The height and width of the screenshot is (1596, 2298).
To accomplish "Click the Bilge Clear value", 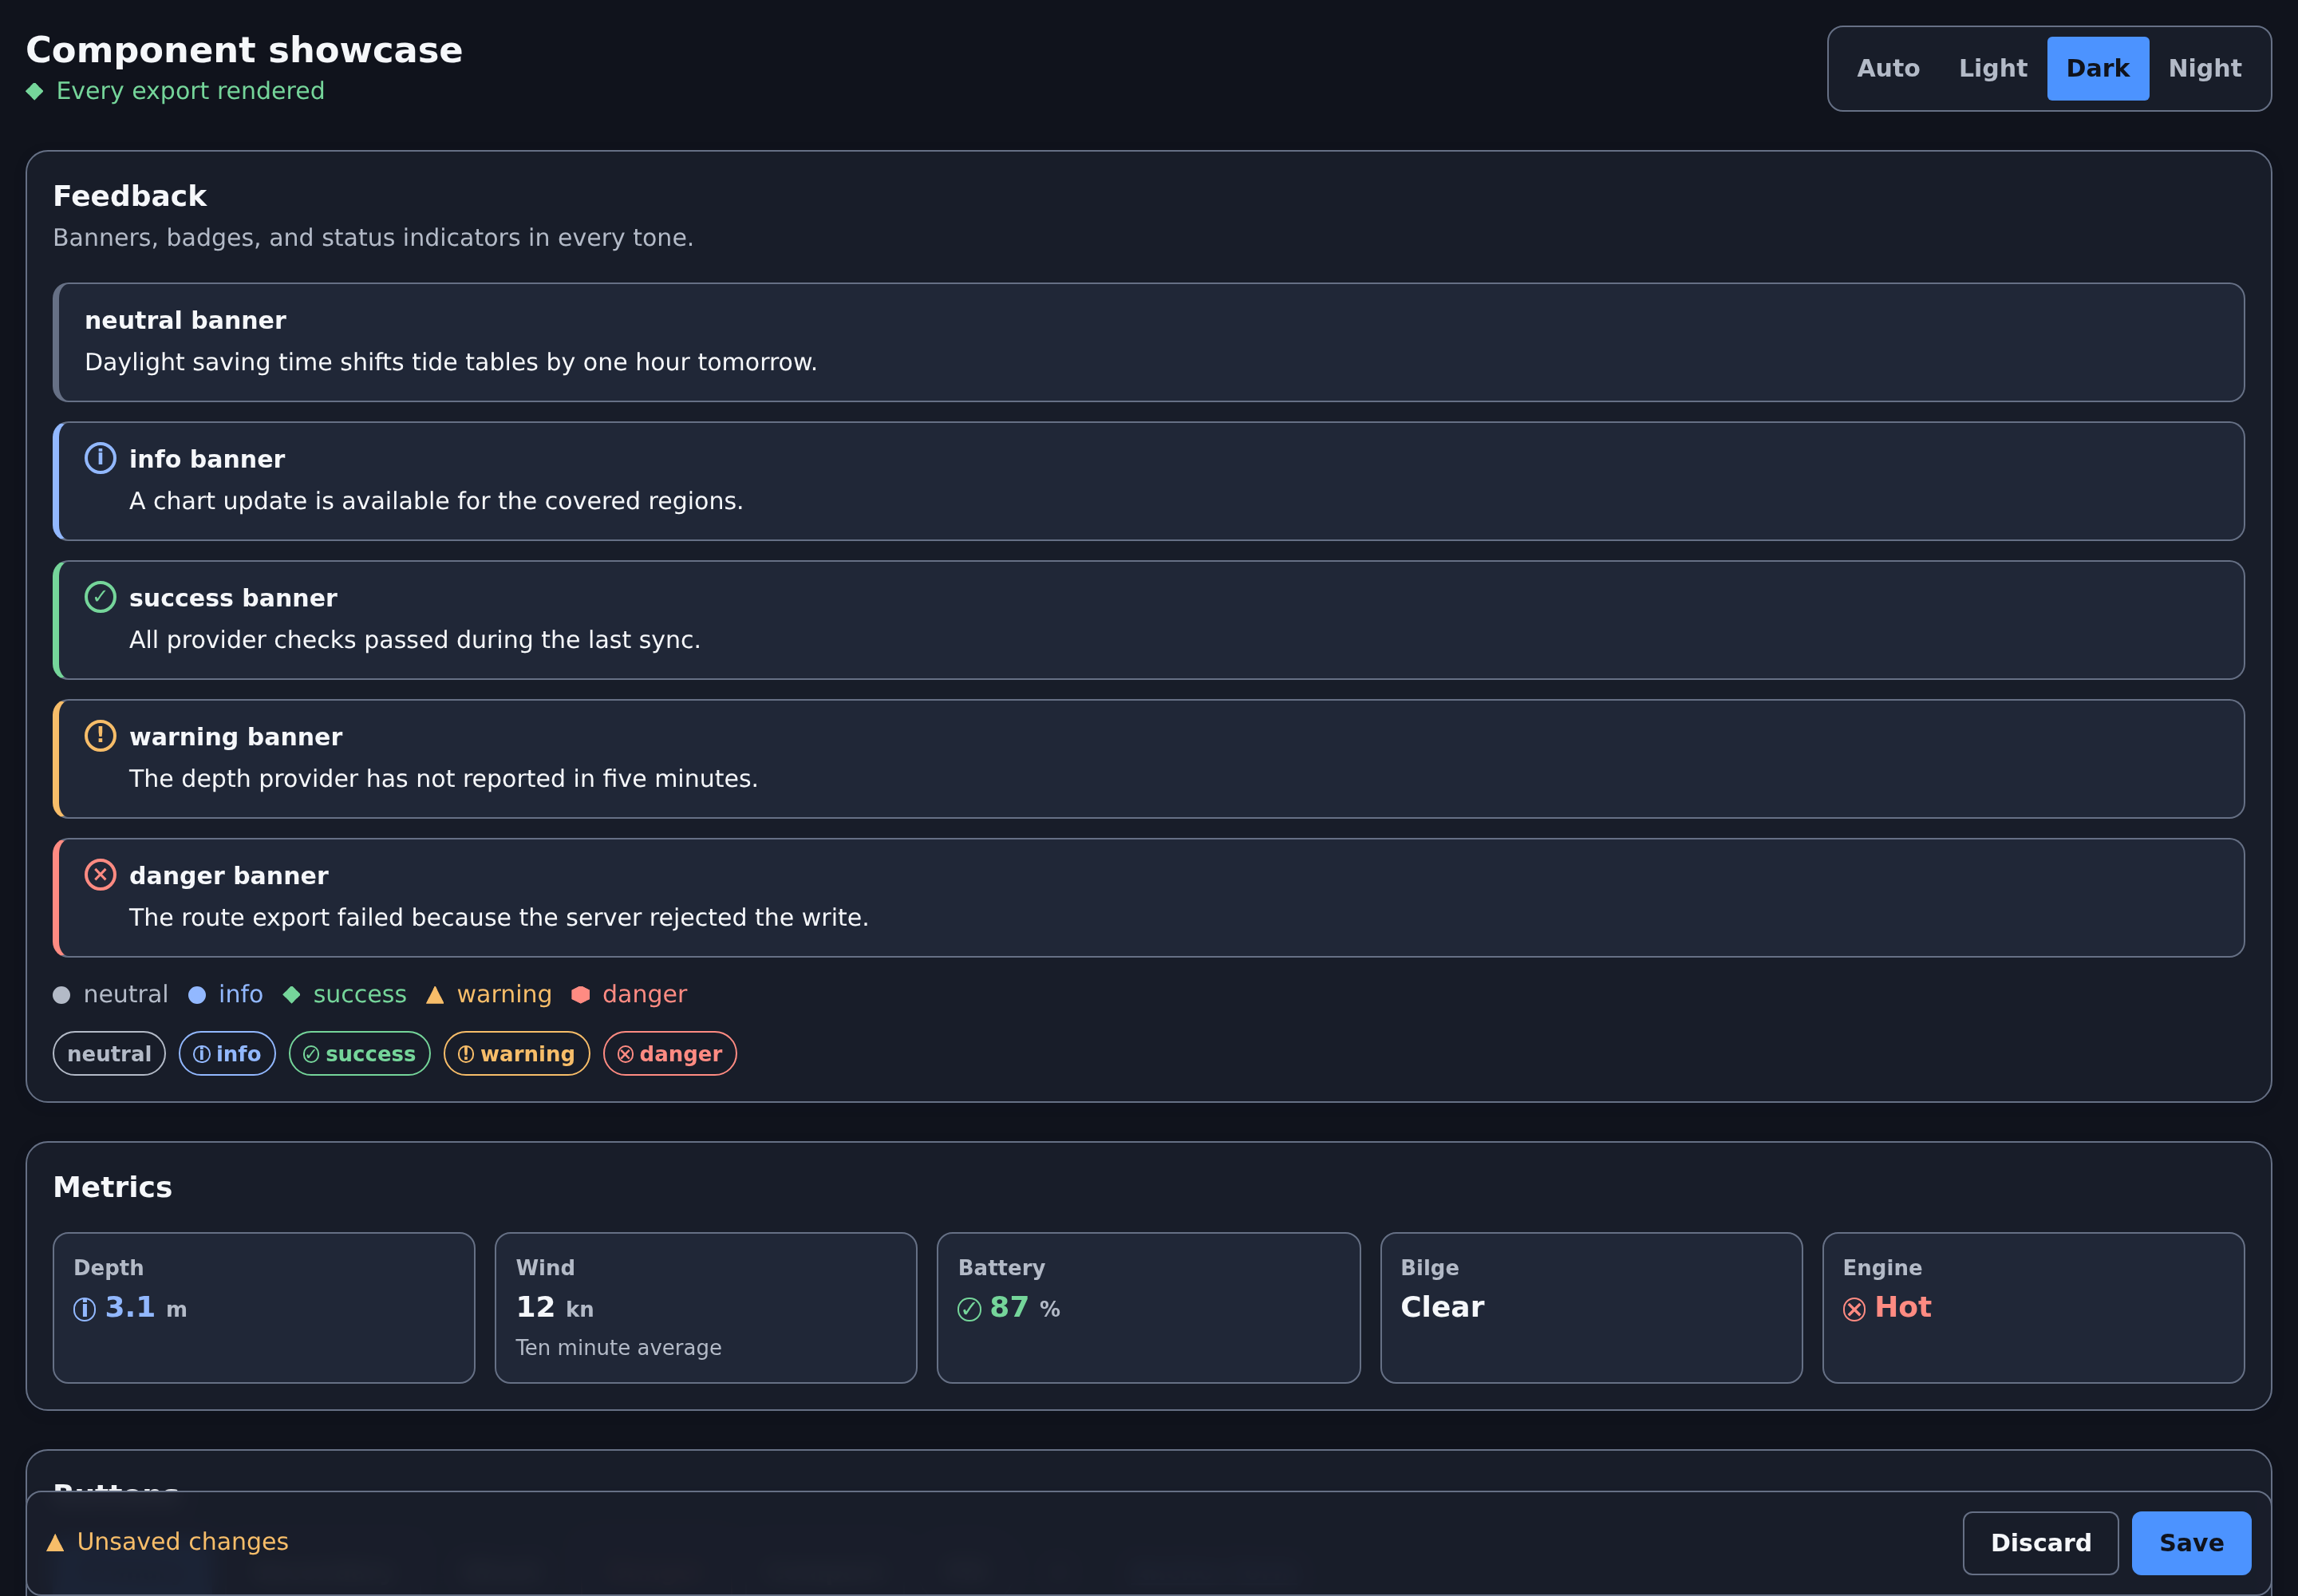I will click(x=1442, y=1307).
